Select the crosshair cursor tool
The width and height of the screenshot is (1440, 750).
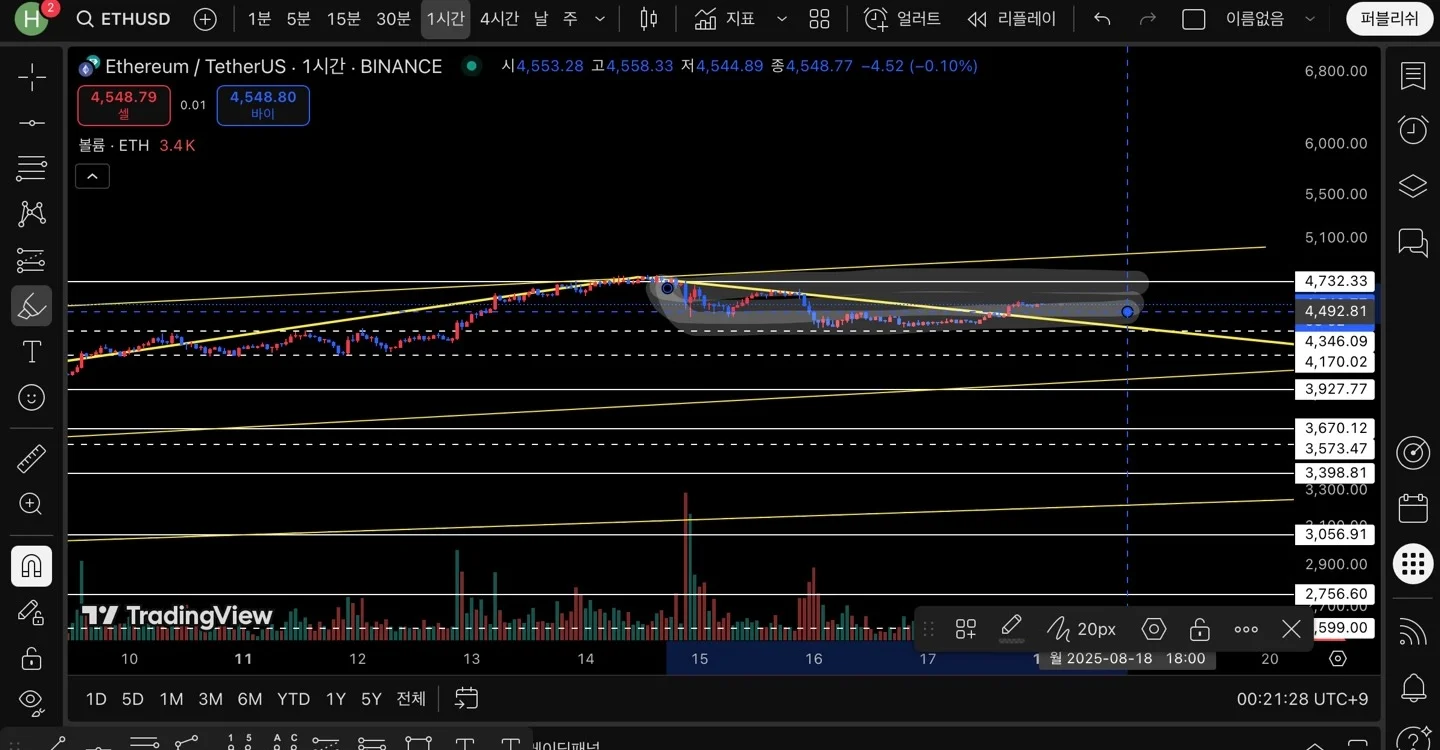tap(31, 77)
